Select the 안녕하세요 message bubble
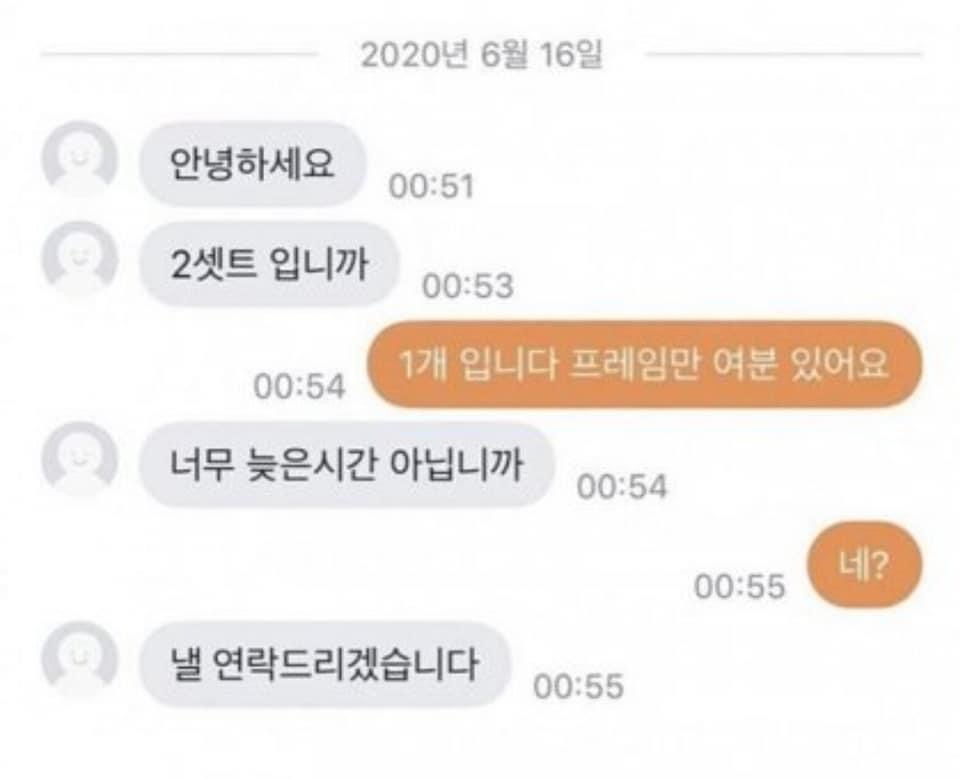Viewport: 960px width, 779px height. click(252, 164)
